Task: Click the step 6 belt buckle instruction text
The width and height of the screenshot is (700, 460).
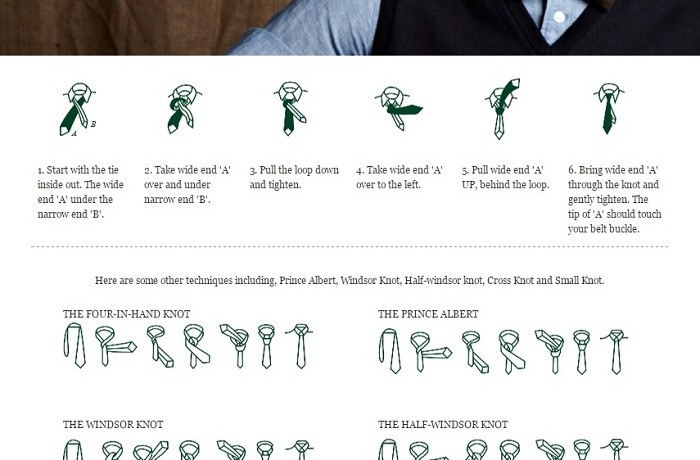Action: 615,199
